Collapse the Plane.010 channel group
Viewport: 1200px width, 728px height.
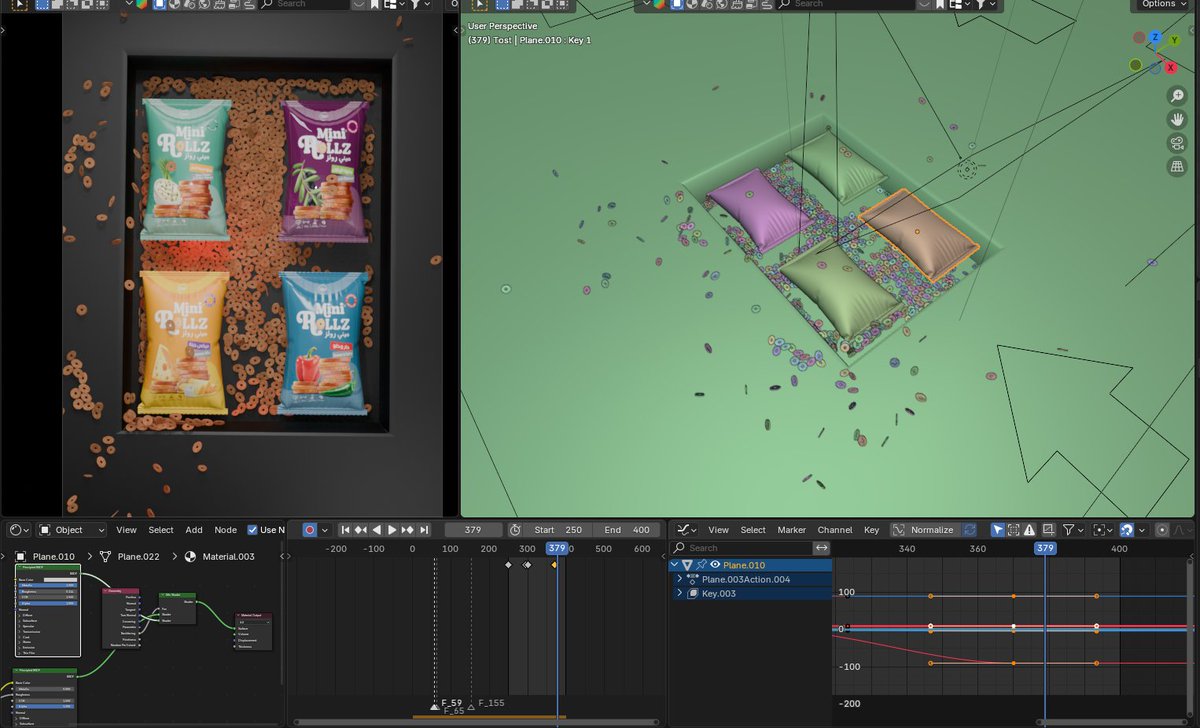[675, 565]
